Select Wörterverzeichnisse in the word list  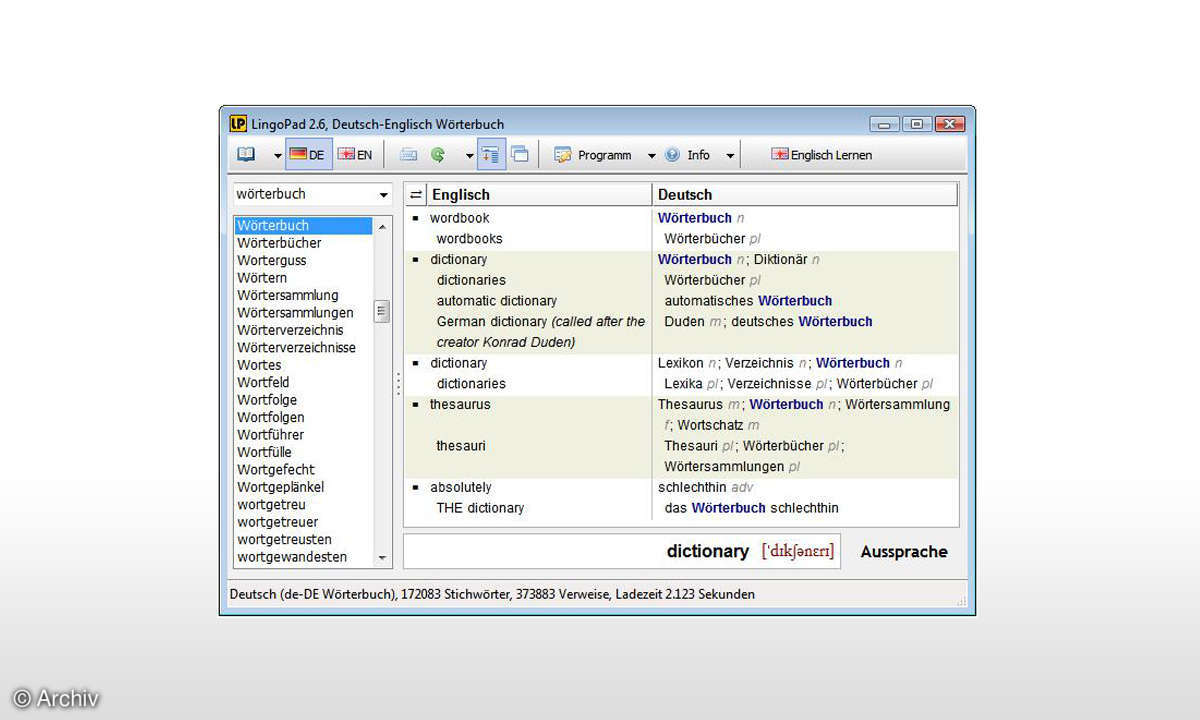pyautogui.click(x=296, y=348)
